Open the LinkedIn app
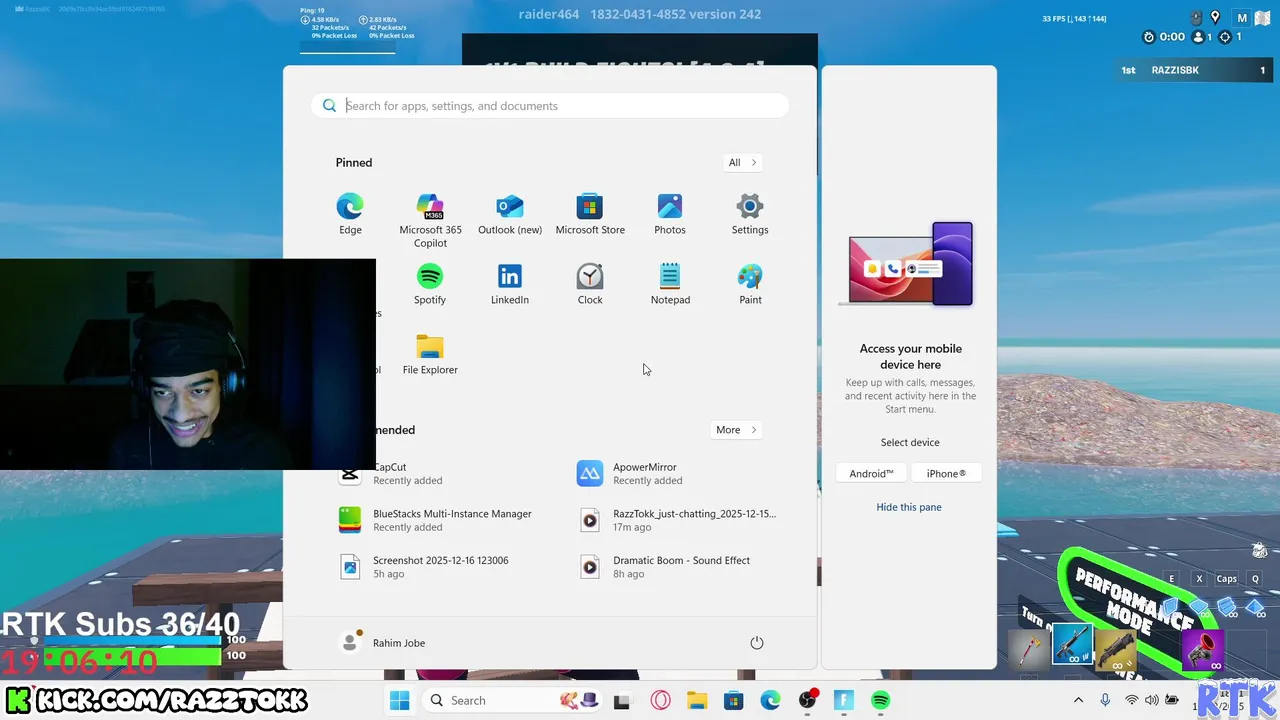1280x720 pixels. [510, 284]
